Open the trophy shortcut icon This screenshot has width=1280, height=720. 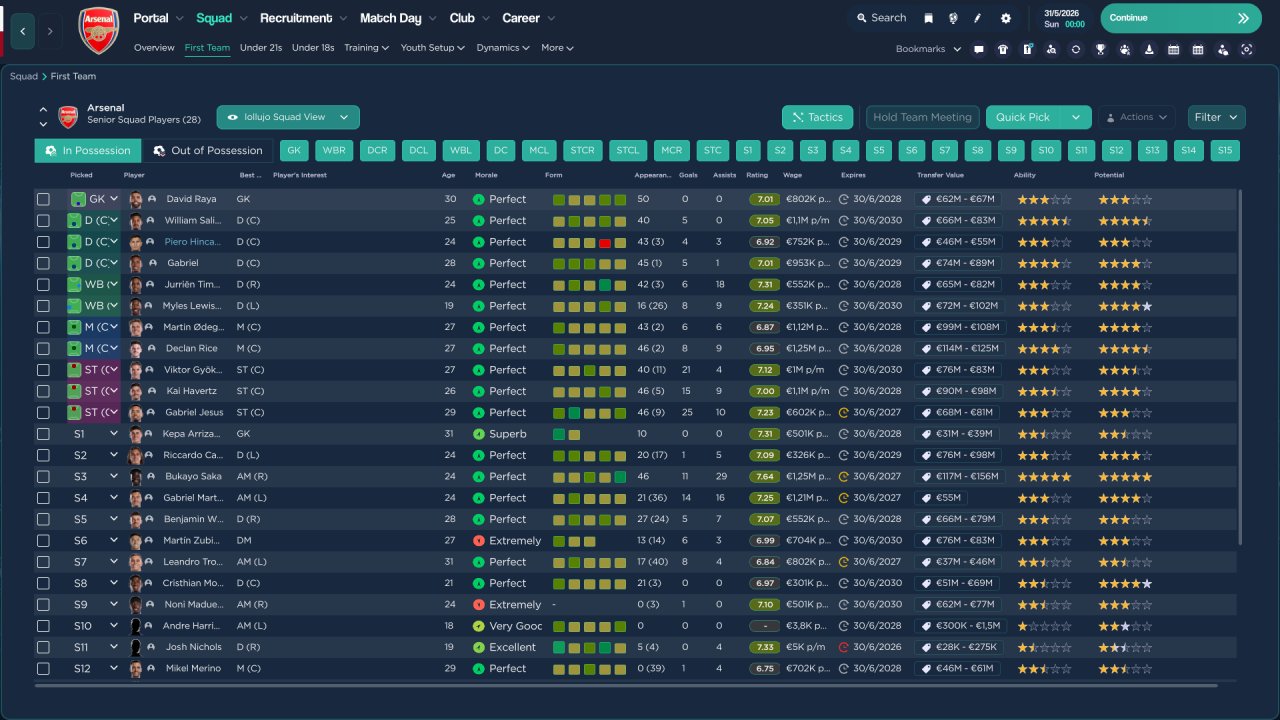tap(1100, 49)
